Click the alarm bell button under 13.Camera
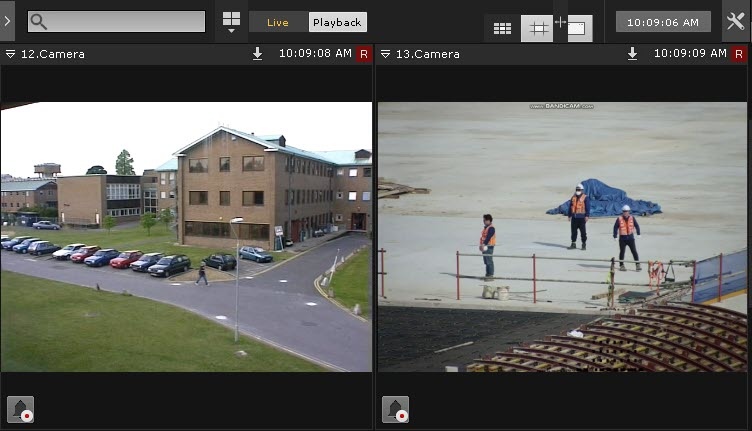This screenshot has height=431, width=752. [396, 409]
